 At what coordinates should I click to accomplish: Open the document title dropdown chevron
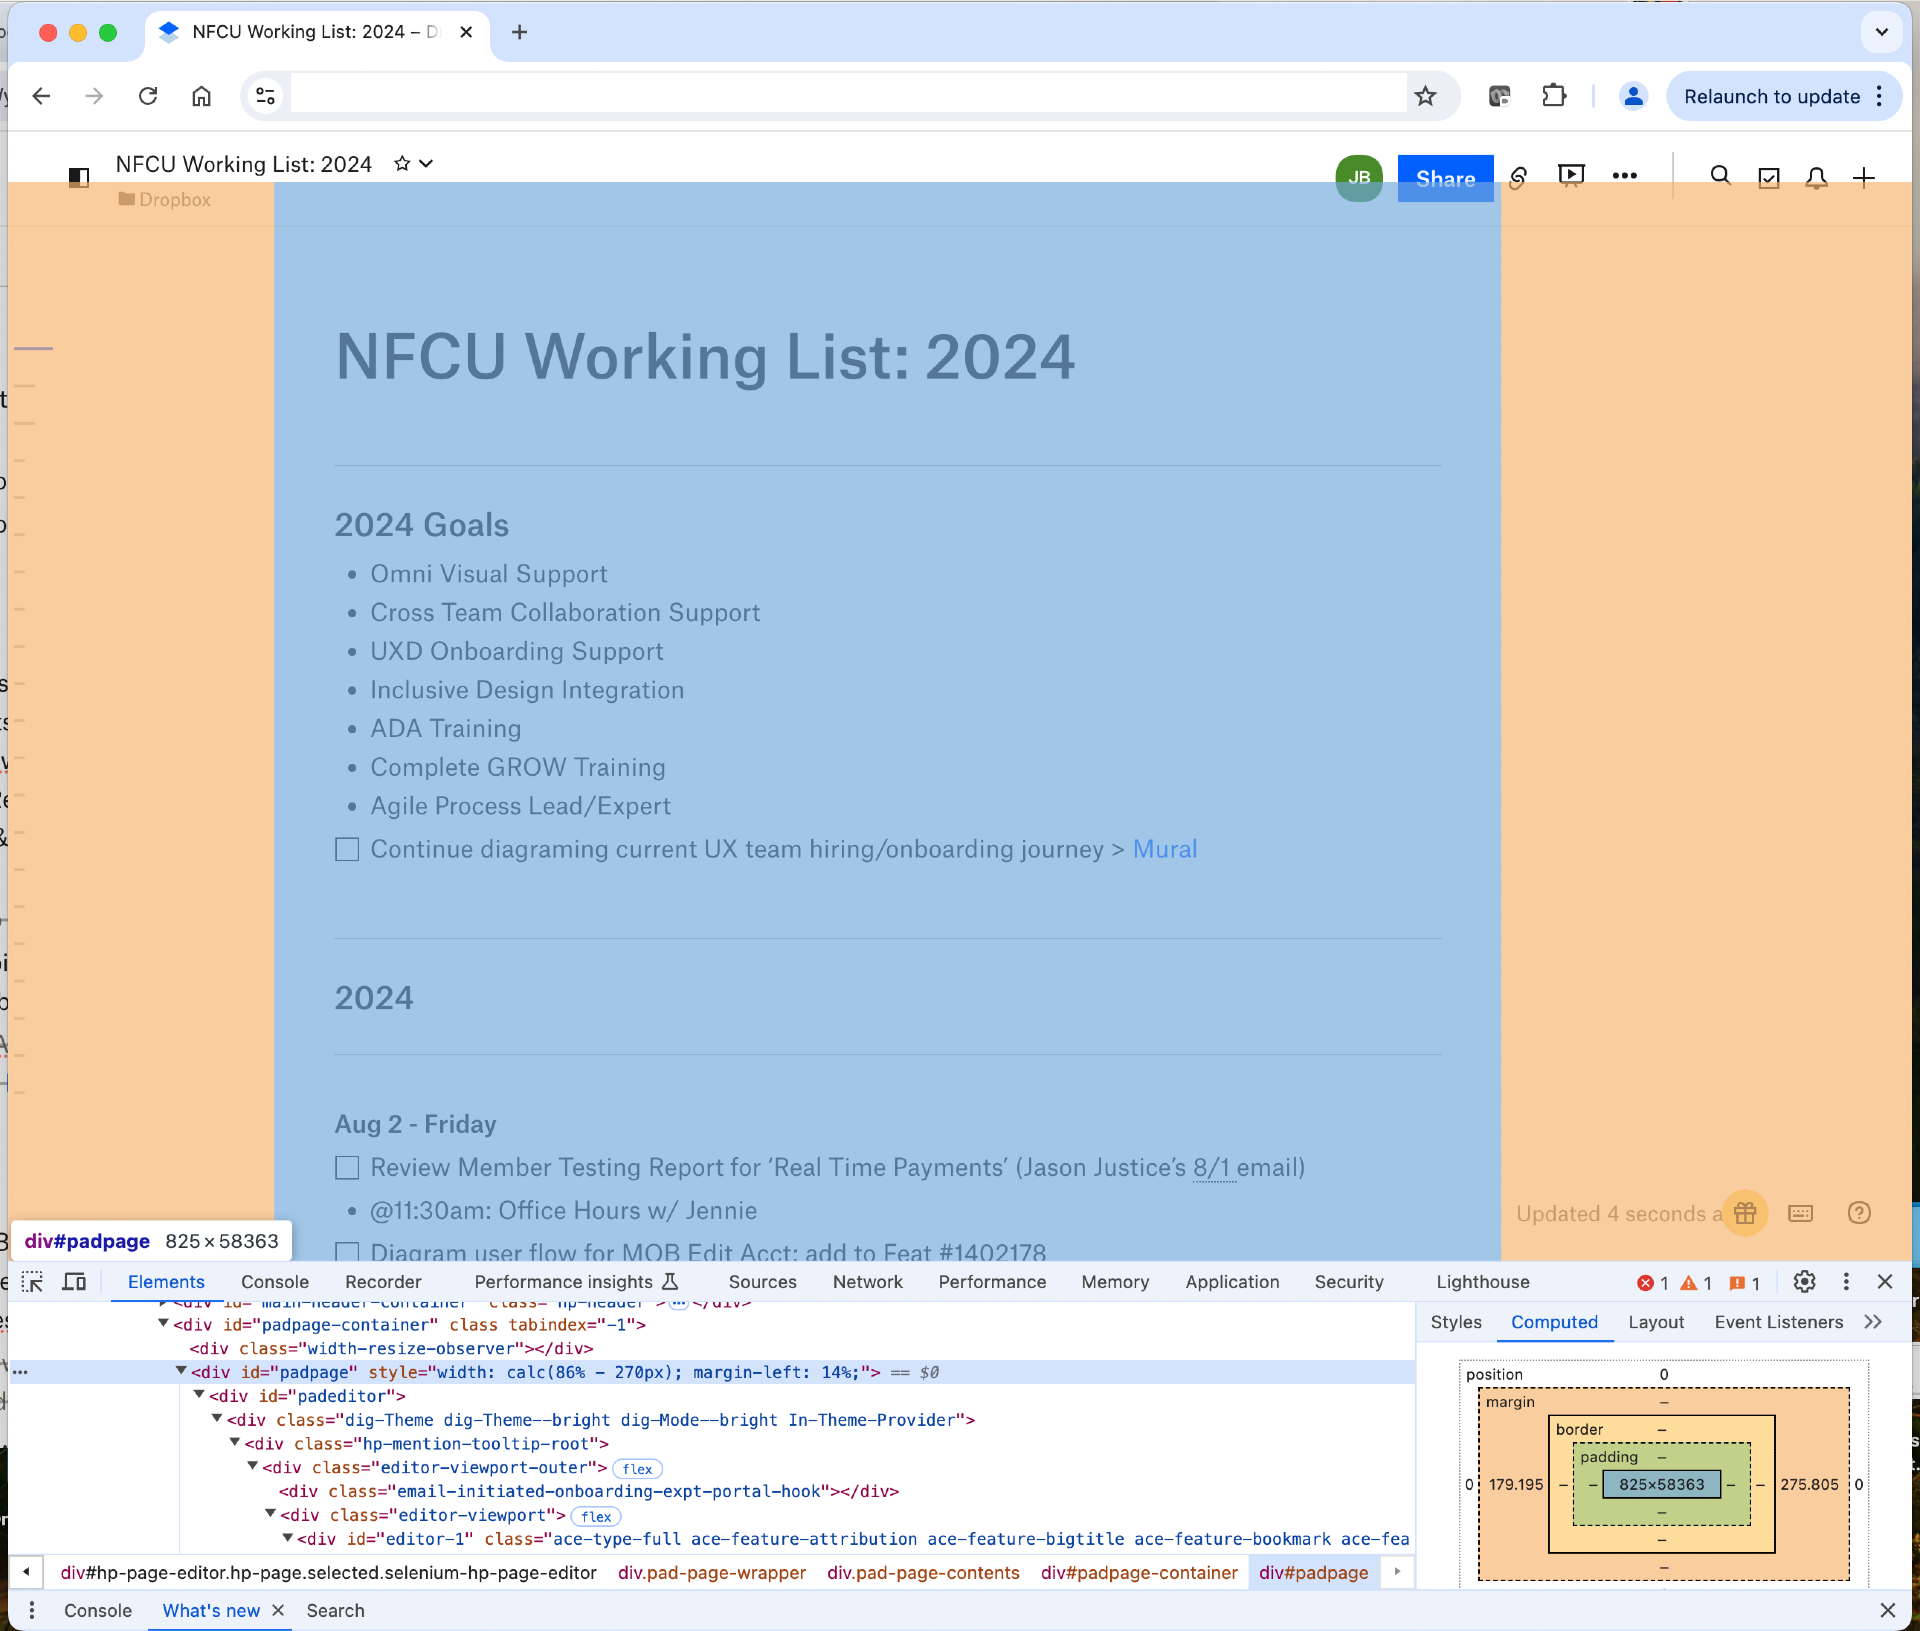pos(426,164)
